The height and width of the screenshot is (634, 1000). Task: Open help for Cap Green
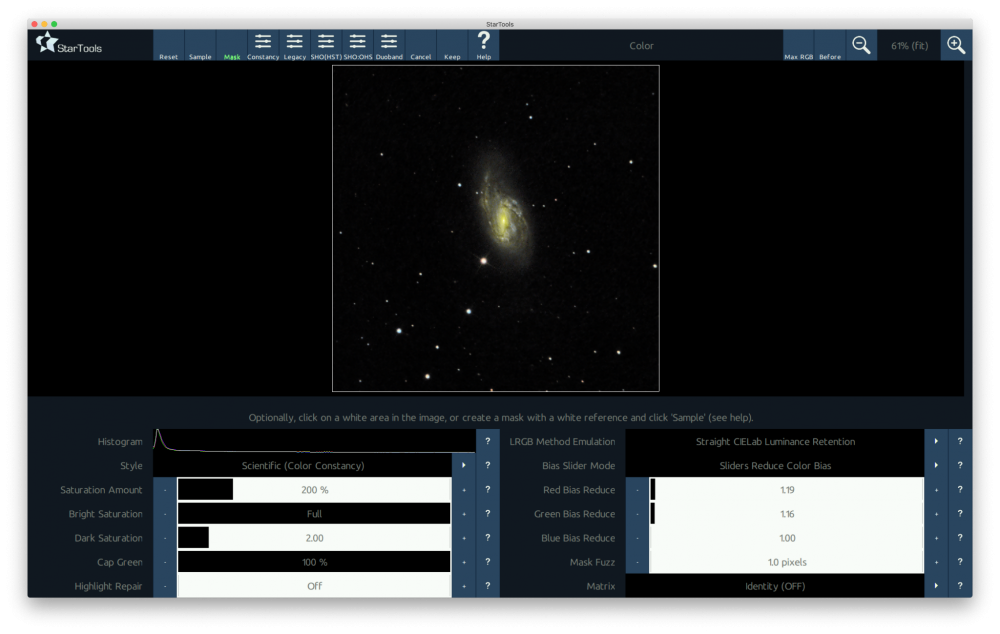(488, 563)
